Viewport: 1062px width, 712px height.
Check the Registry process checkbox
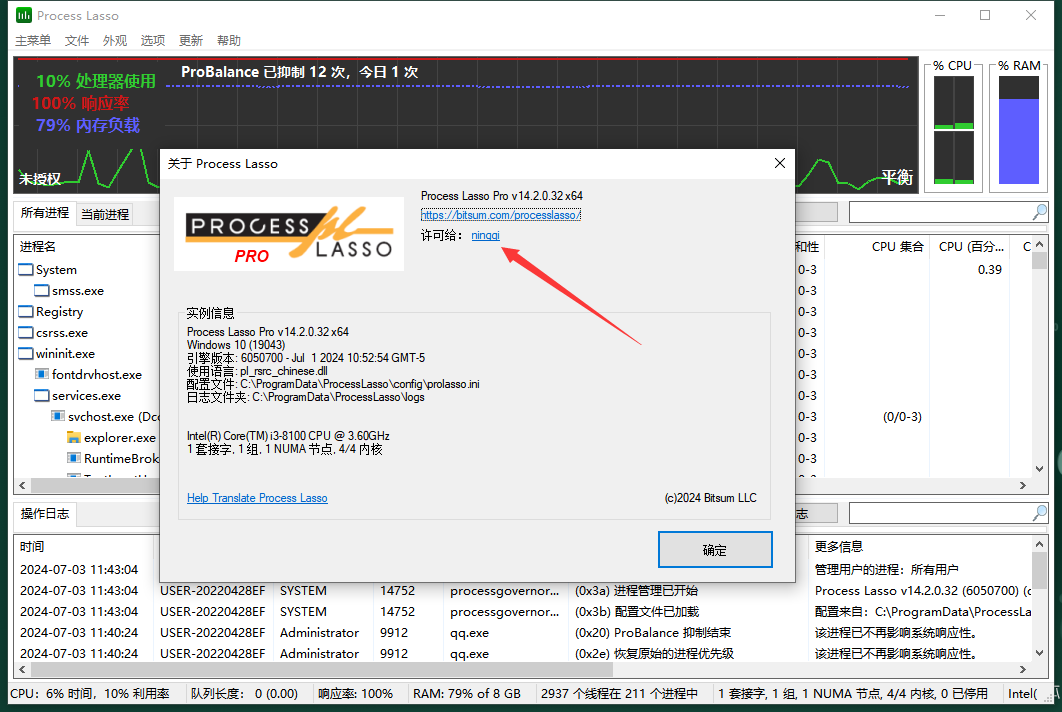pyautogui.click(x=25, y=311)
